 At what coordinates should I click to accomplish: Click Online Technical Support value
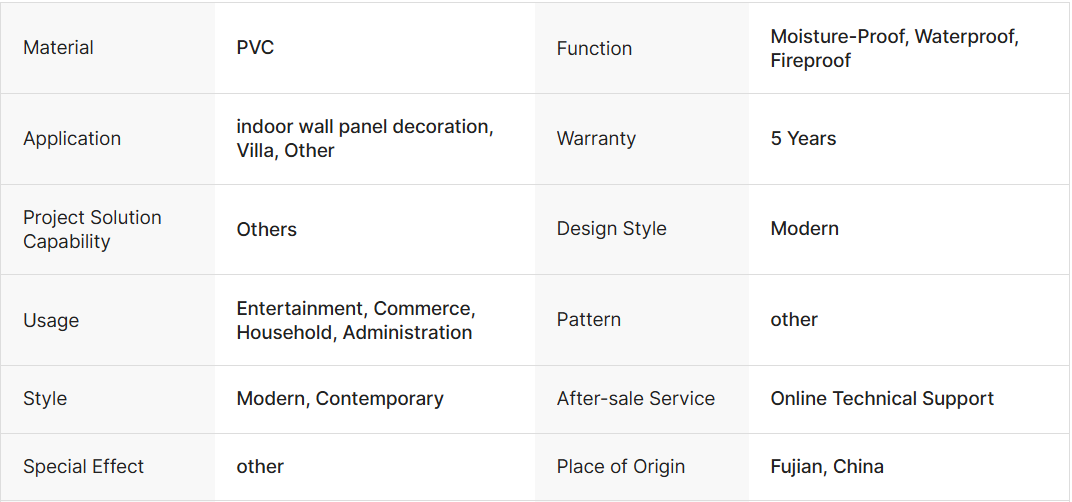tap(881, 399)
